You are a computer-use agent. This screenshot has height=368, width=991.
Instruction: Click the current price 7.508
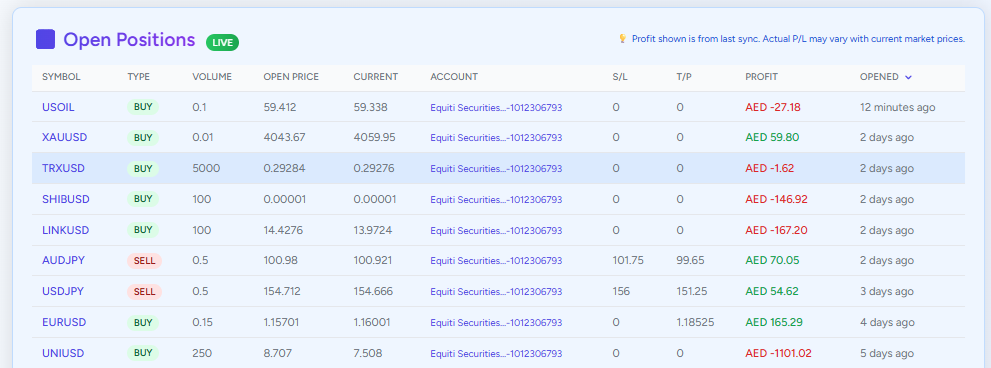[x=369, y=353]
